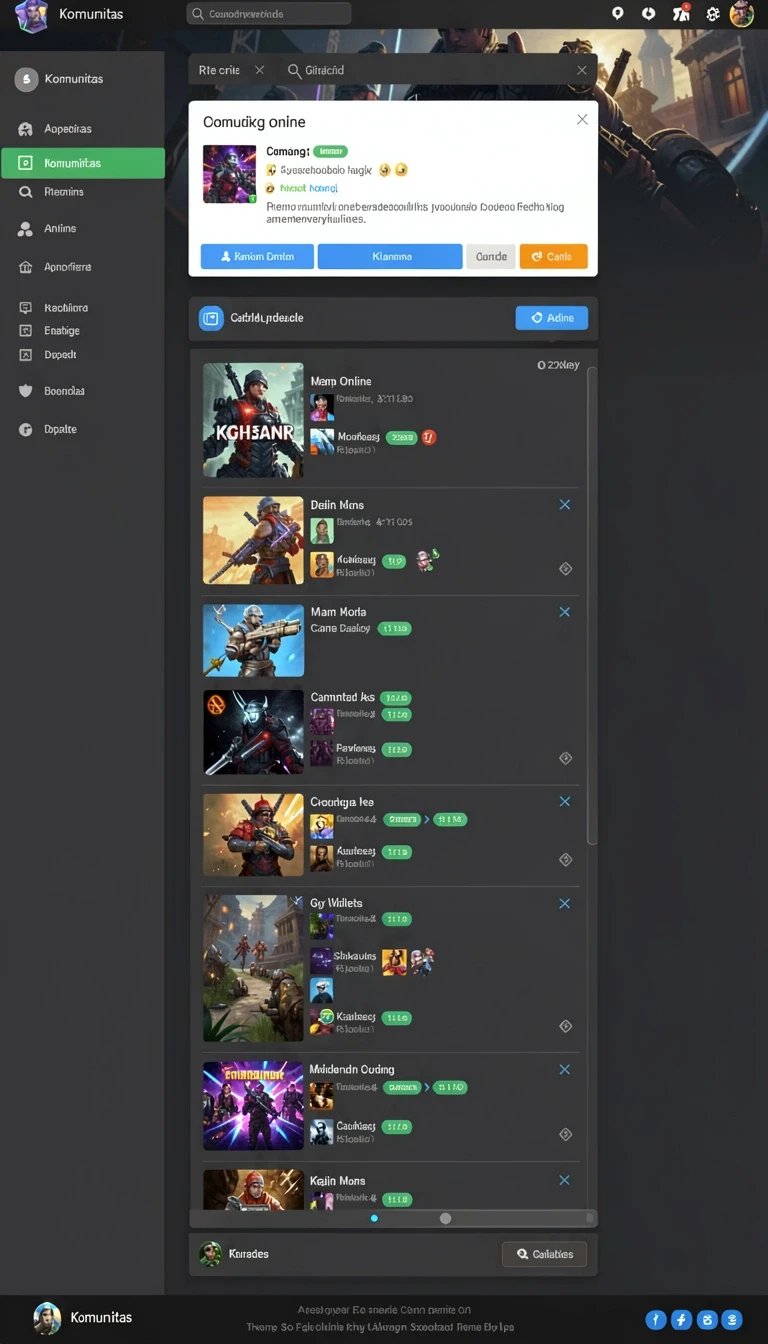
Task: Select the blue pagination dot below the list
Action: (x=374, y=1218)
